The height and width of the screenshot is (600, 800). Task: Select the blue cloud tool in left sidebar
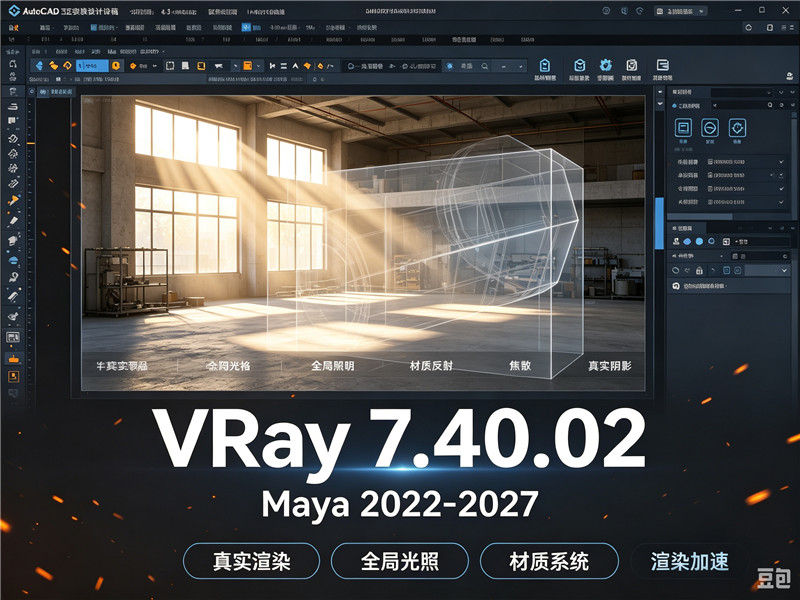[x=13, y=260]
